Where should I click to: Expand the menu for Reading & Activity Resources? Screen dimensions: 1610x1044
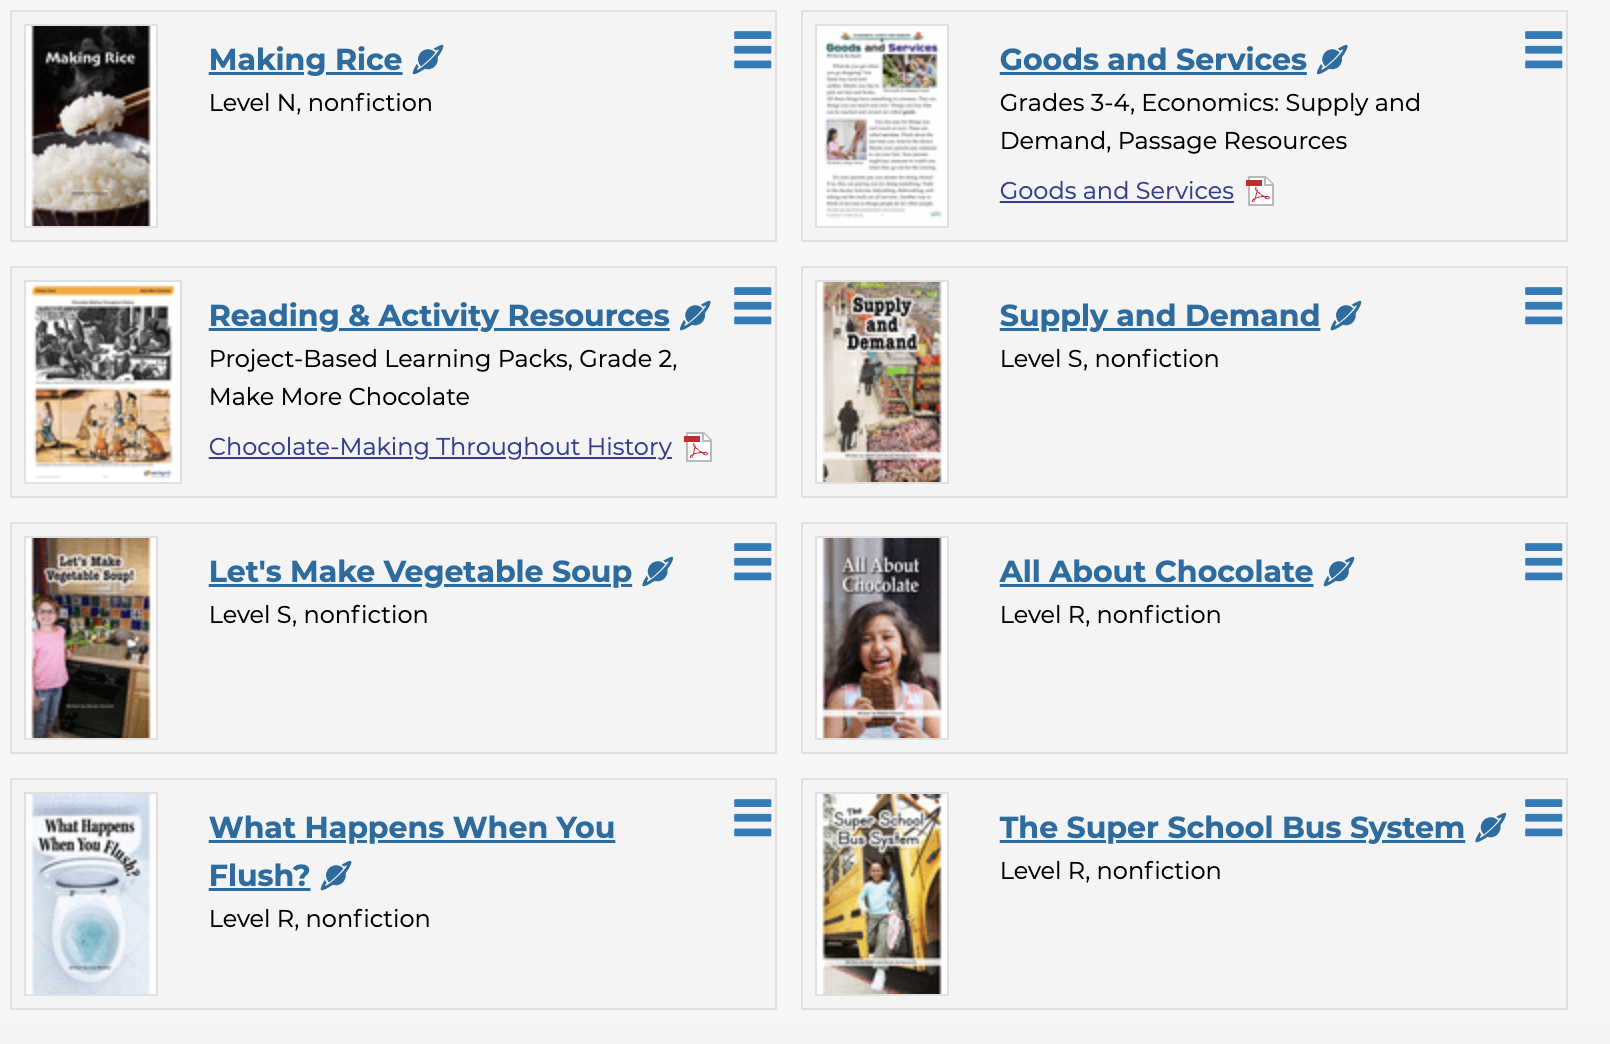(x=752, y=306)
